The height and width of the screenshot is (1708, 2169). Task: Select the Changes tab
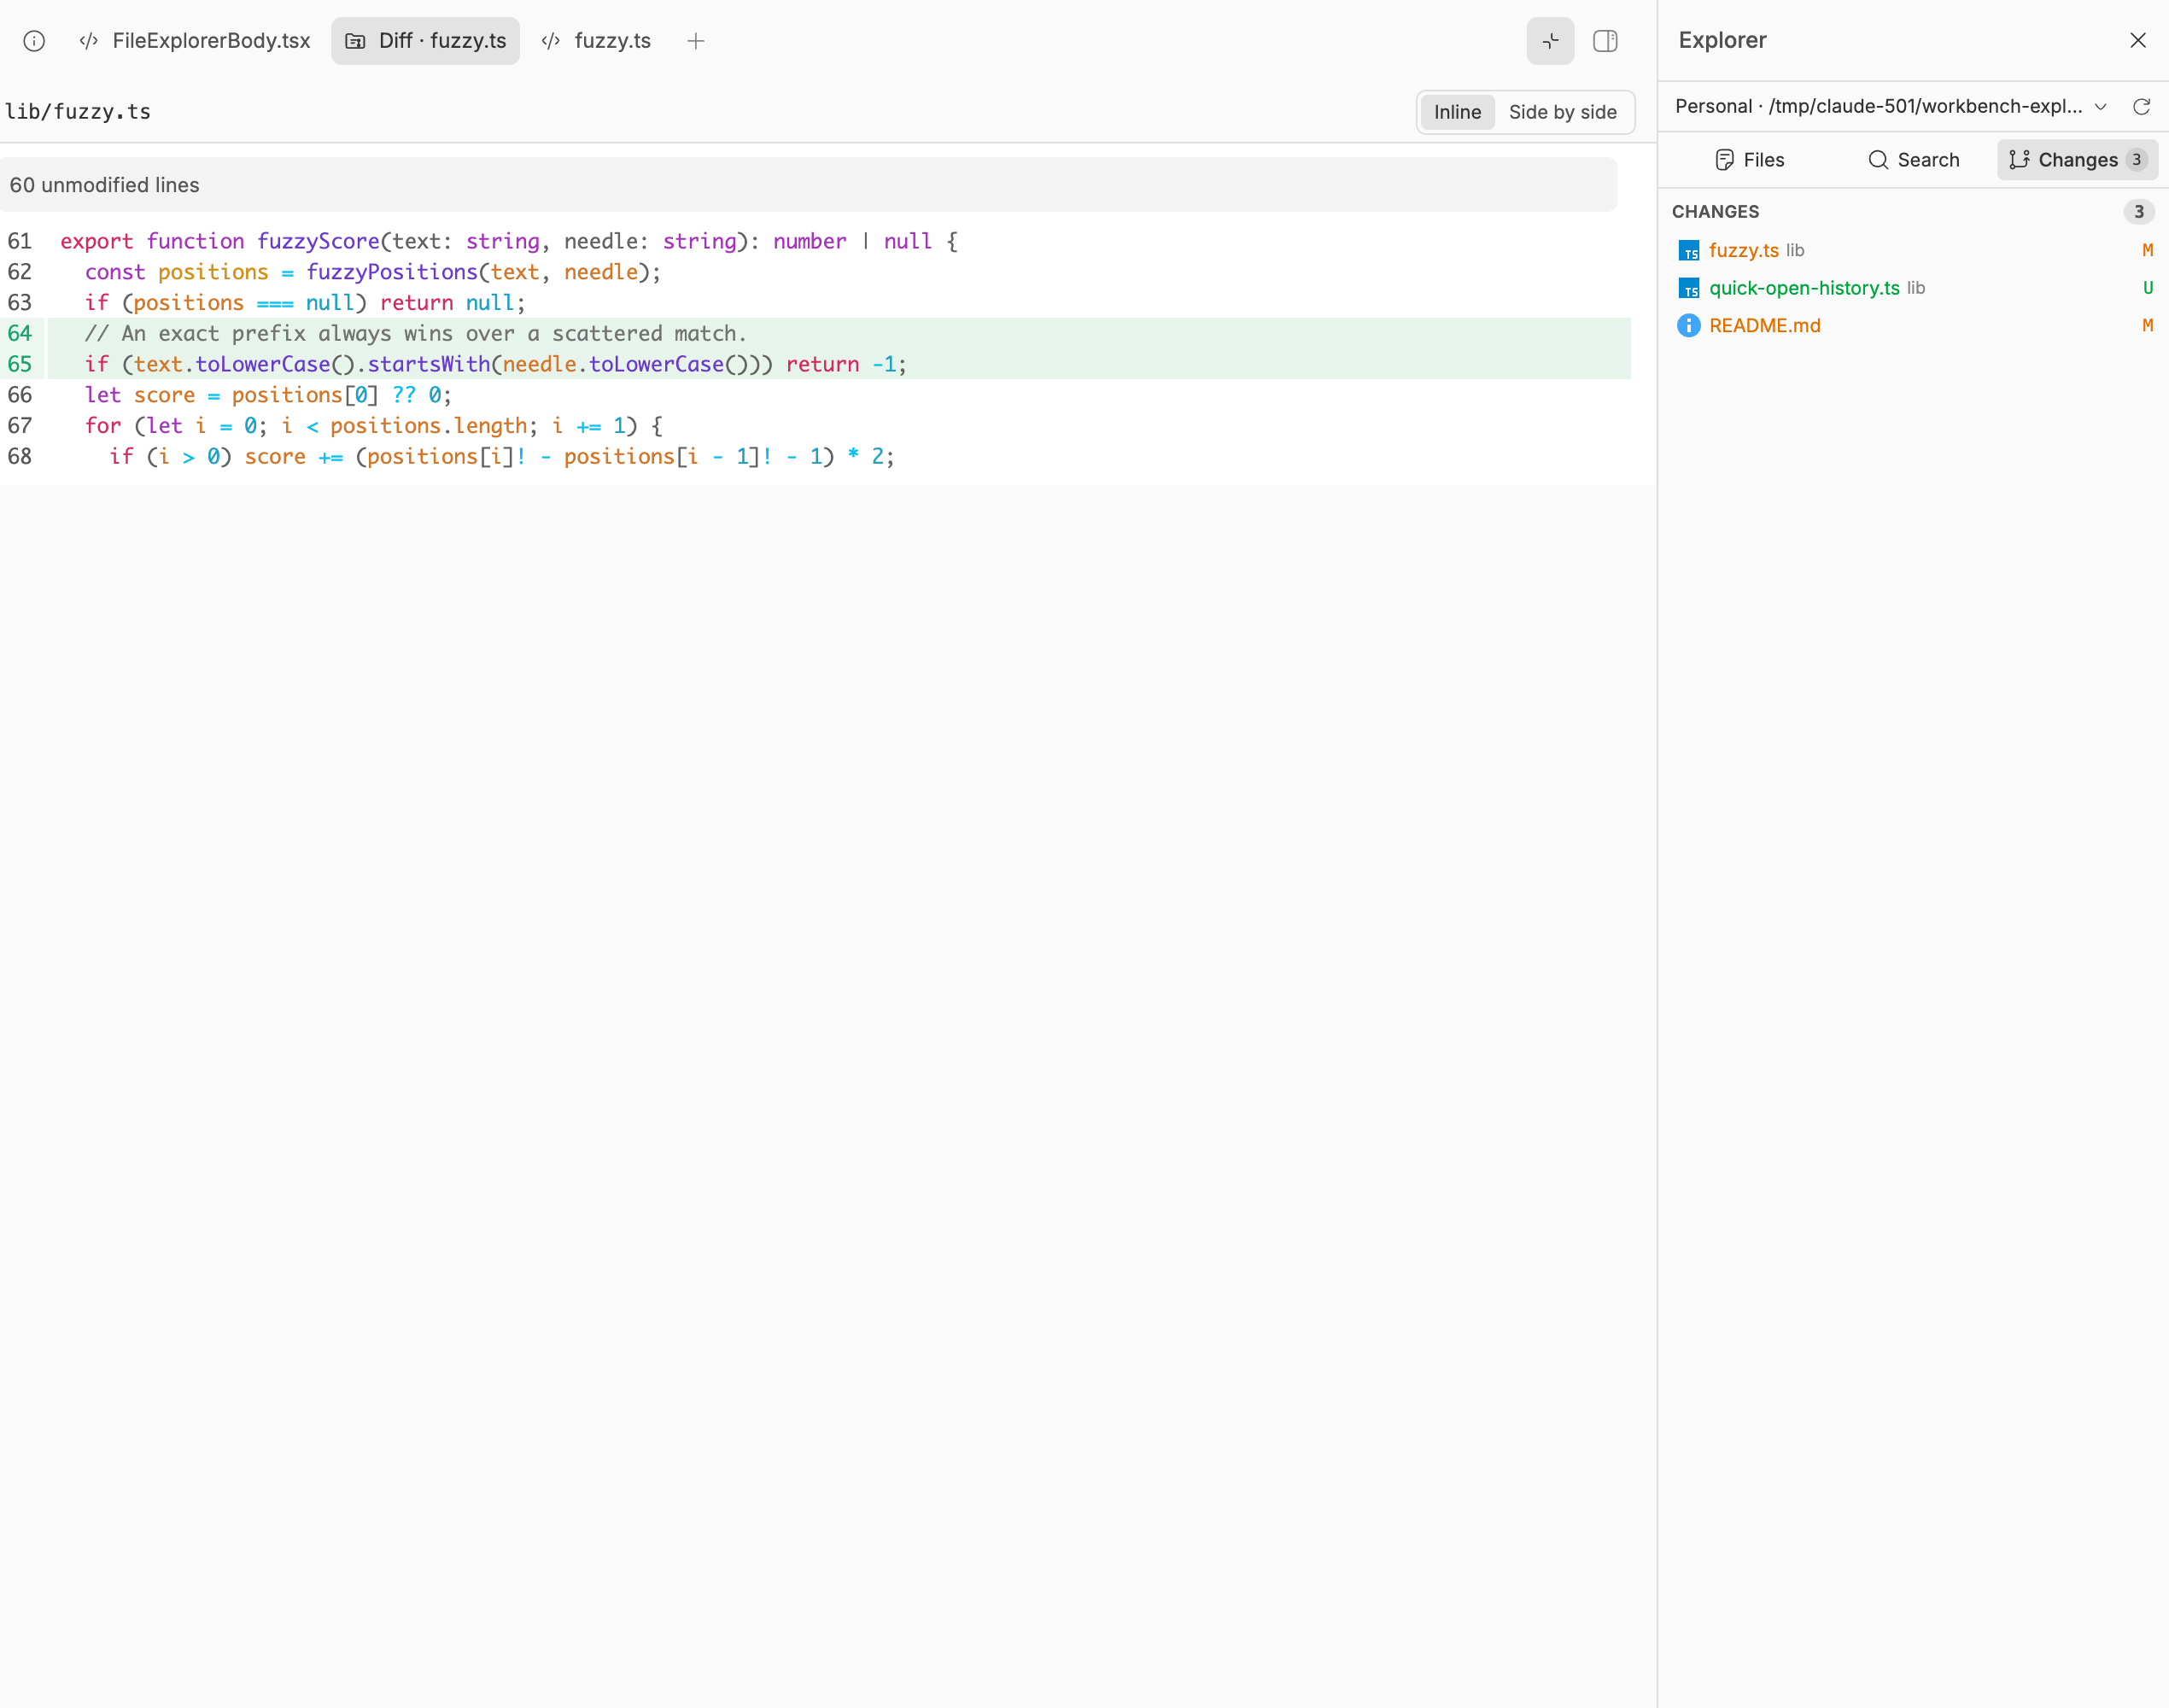pos(2077,160)
